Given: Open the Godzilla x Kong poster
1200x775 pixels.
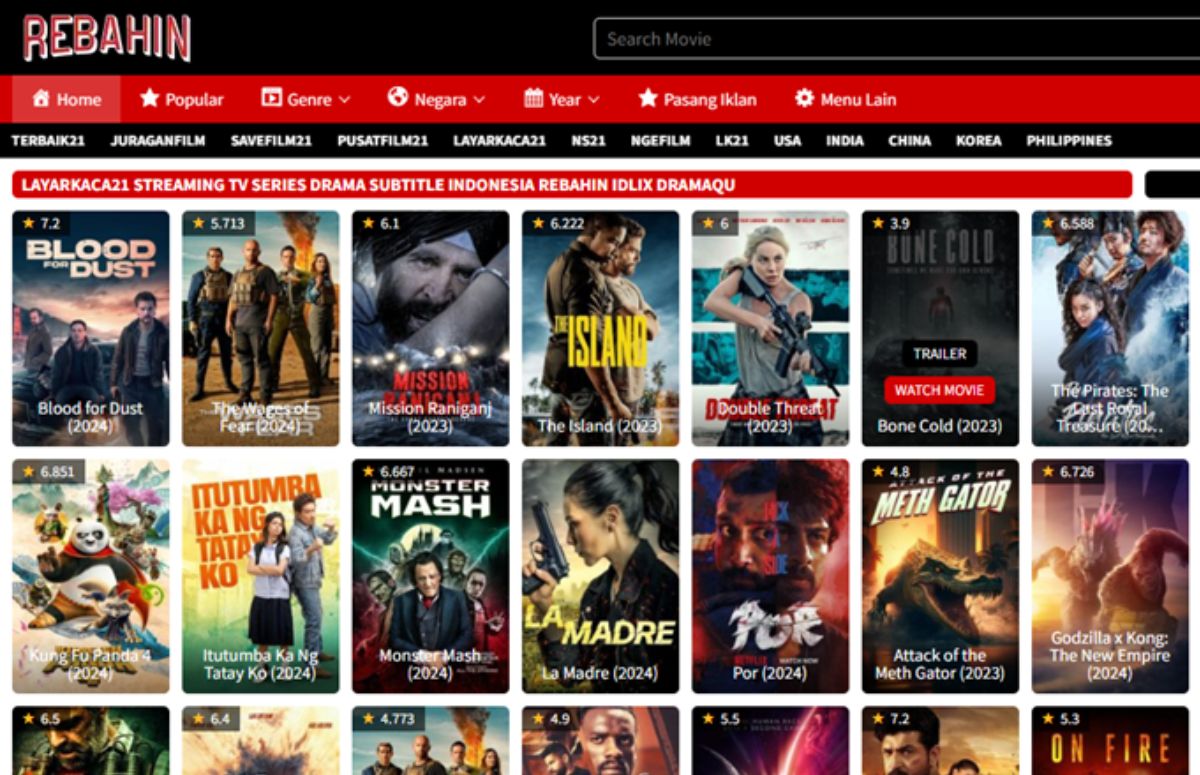Looking at the screenshot, I should pos(1111,576).
